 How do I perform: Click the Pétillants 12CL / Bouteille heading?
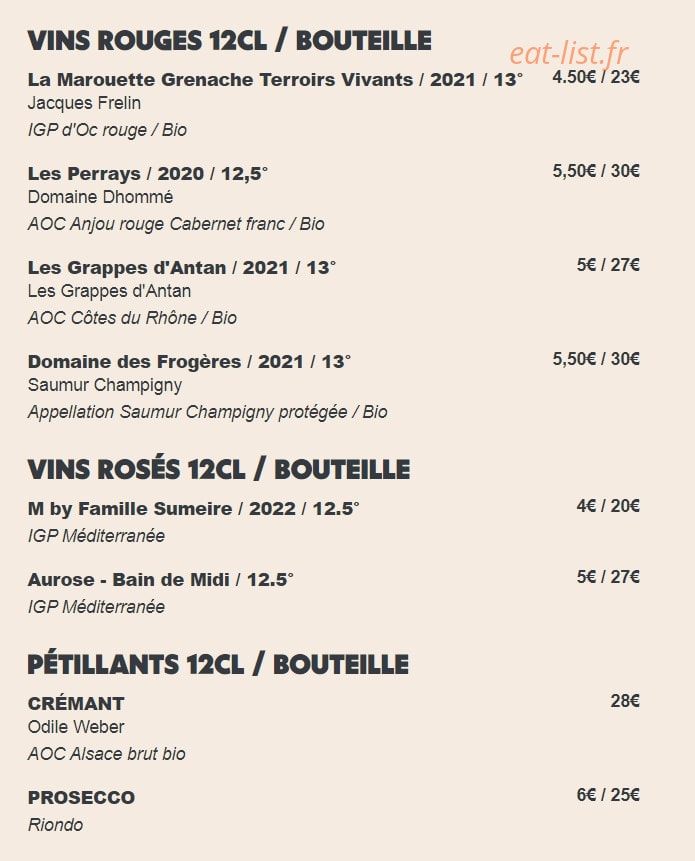click(x=218, y=664)
